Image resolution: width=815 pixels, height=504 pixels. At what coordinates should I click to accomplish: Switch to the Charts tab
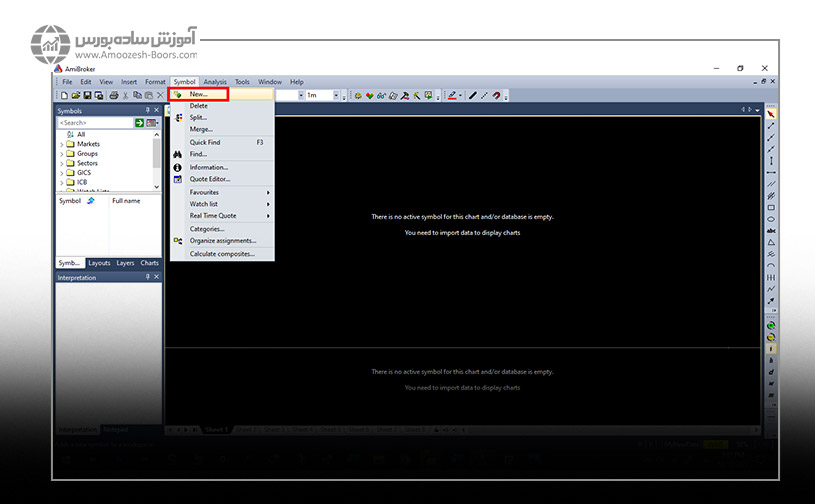(x=149, y=263)
